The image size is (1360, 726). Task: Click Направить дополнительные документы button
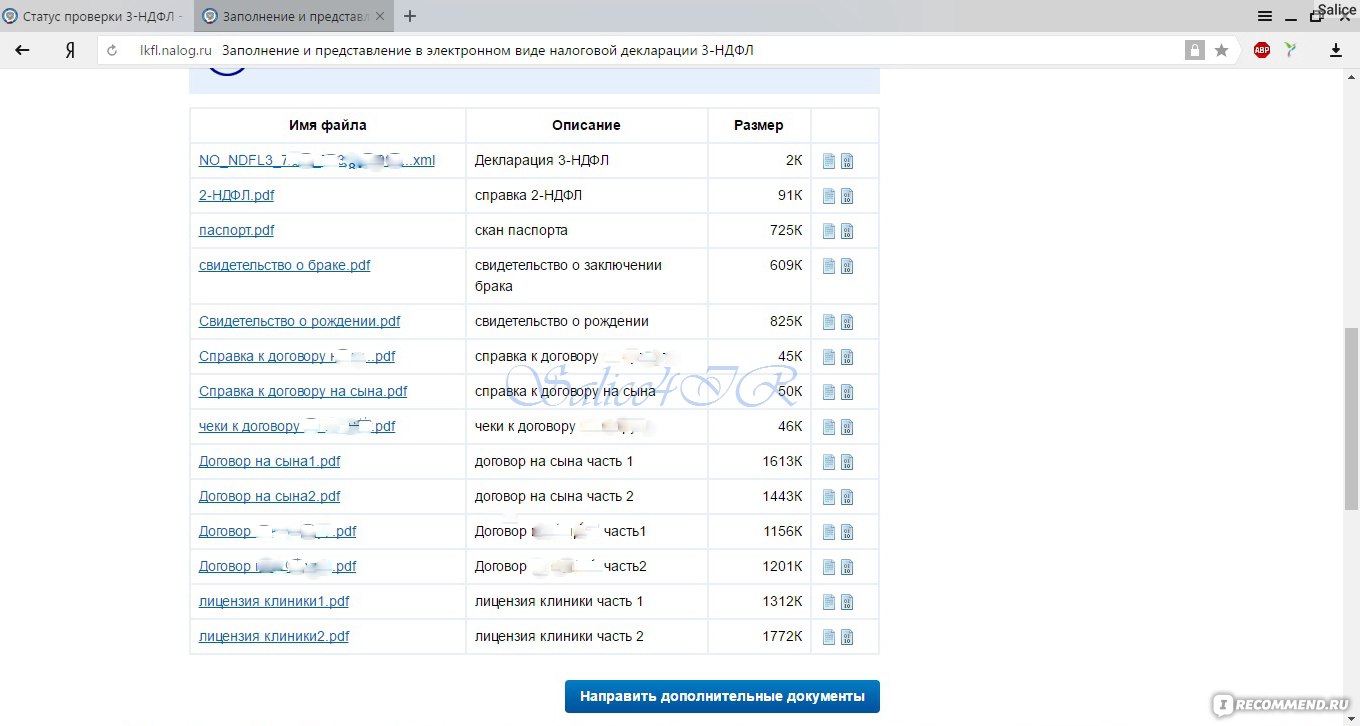click(x=722, y=696)
